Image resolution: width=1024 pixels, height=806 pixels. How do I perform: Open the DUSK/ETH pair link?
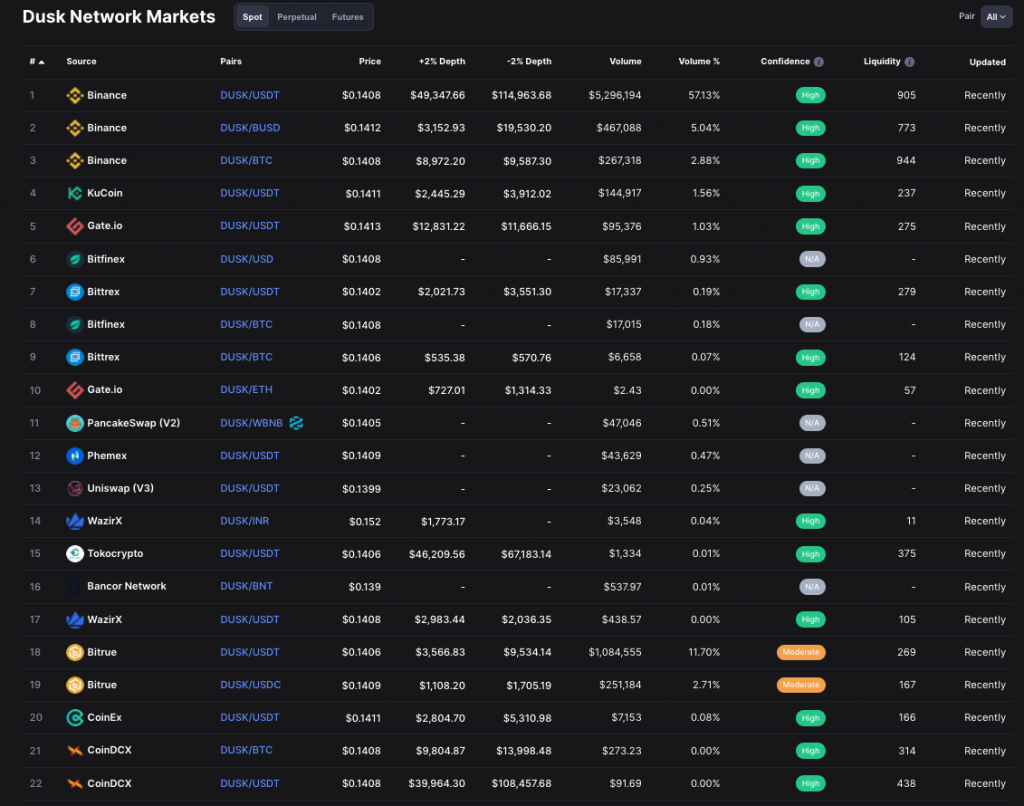246,390
